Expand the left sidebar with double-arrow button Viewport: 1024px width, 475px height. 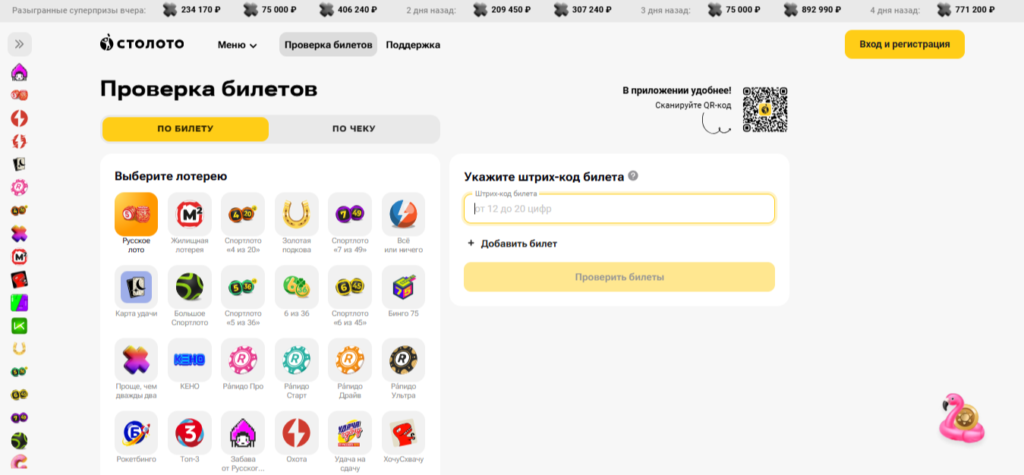[x=20, y=44]
